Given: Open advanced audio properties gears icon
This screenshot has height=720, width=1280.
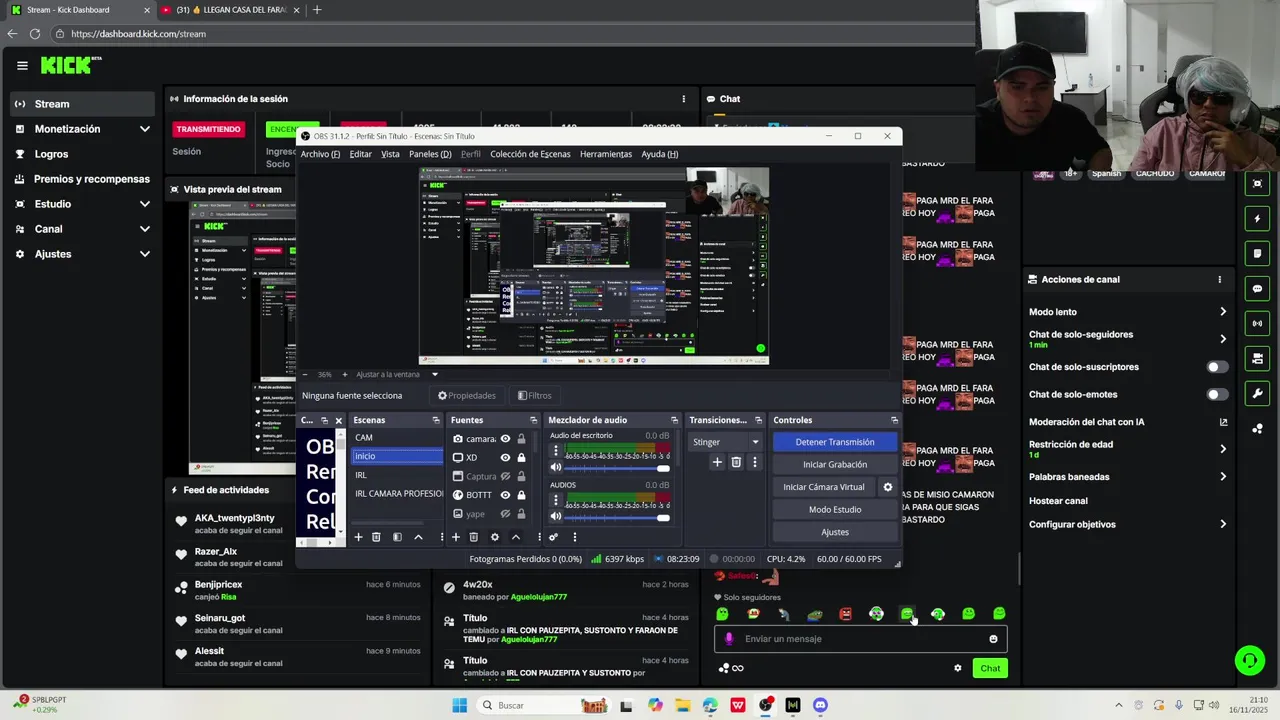Looking at the screenshot, I should coord(553,537).
